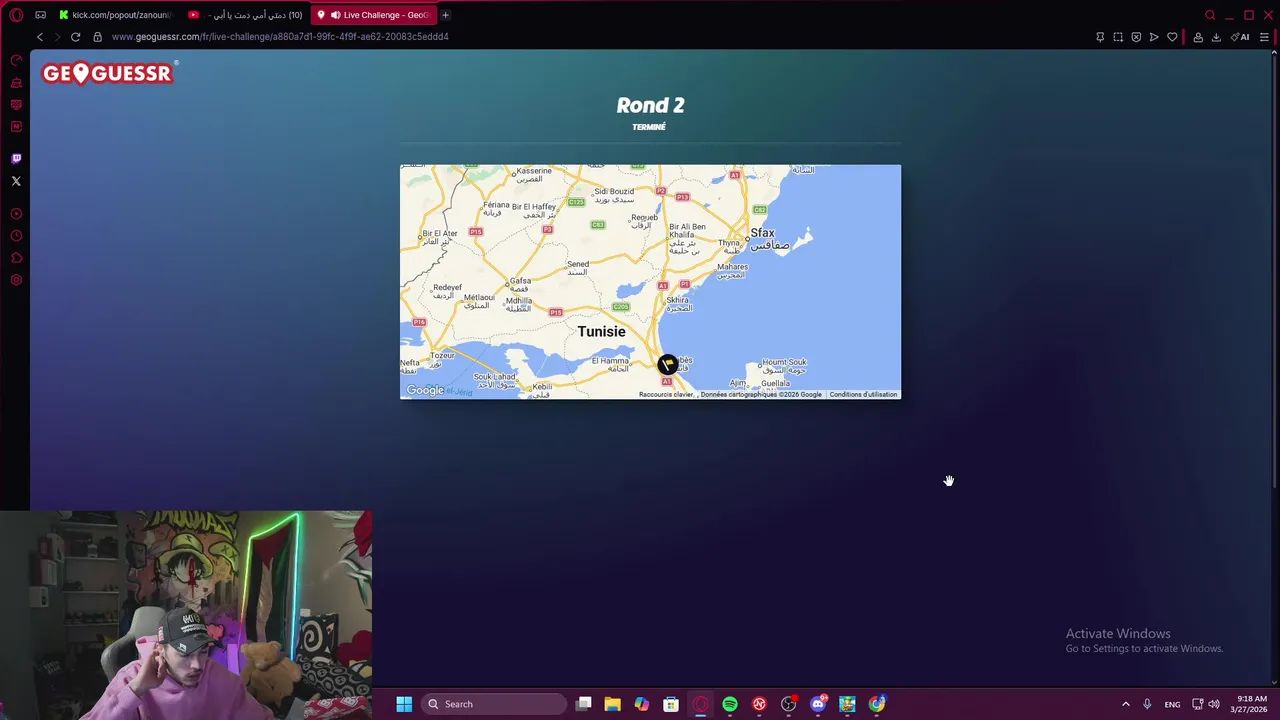Viewport: 1280px width, 720px height.
Task: Select the Live Challenge GeoGuessr tab
Action: [x=374, y=15]
